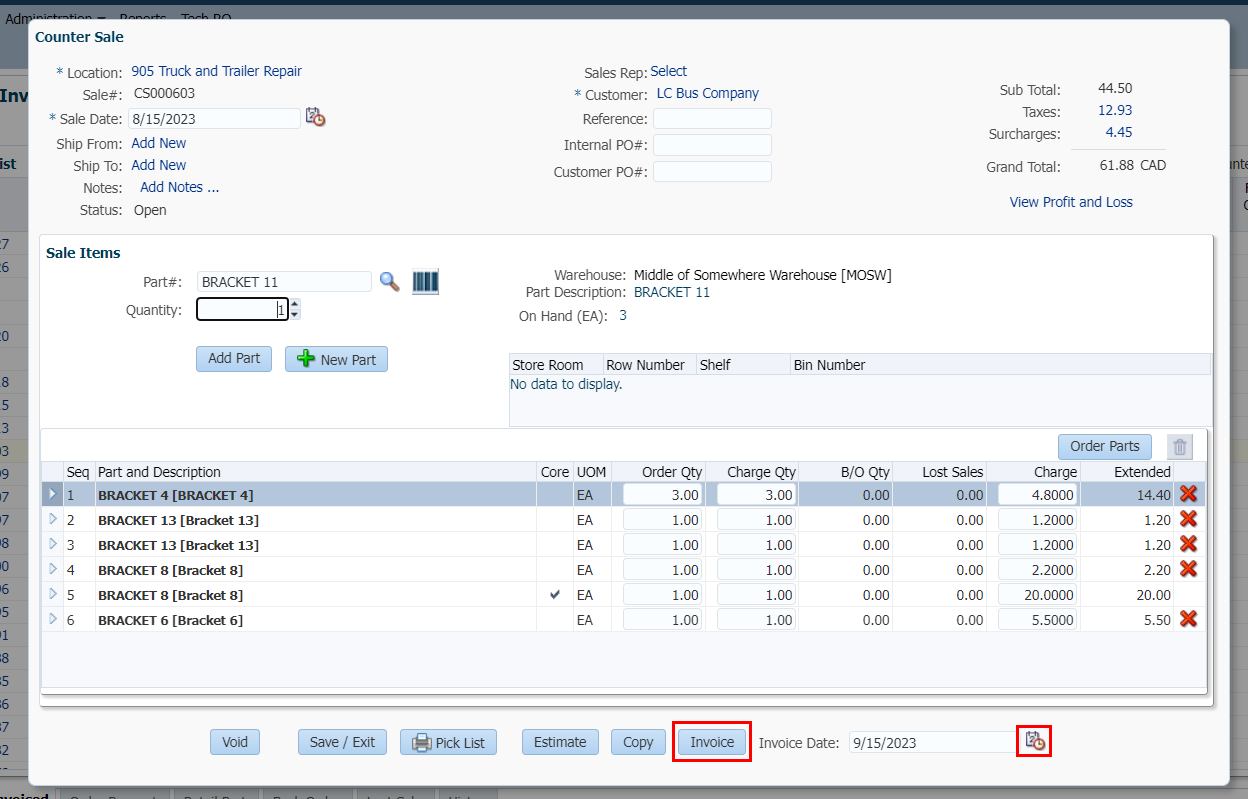
Task: Edit Charge 20.0000 on Seq 5 row
Action: coord(1038,594)
